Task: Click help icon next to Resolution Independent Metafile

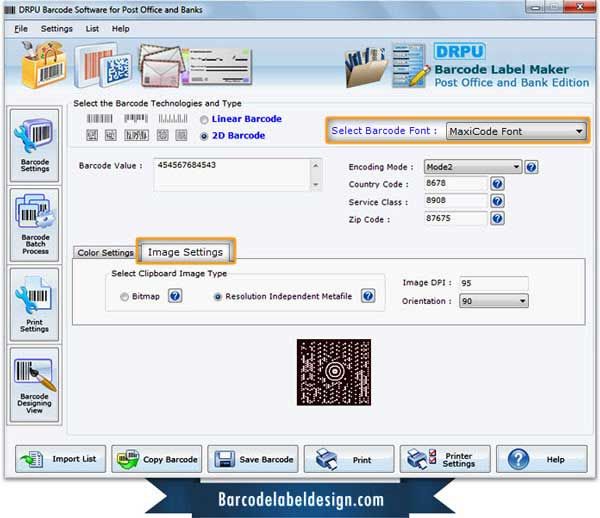Action: 368,296
